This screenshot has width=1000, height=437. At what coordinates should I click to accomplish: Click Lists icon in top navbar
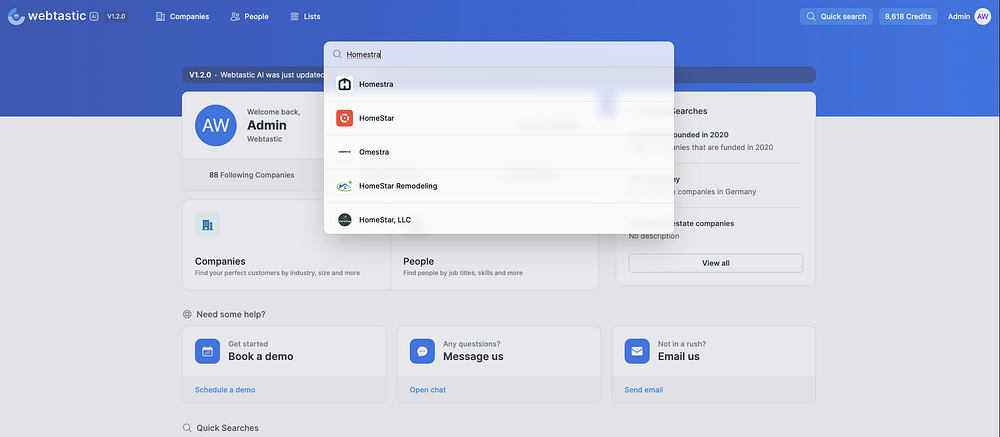294,17
